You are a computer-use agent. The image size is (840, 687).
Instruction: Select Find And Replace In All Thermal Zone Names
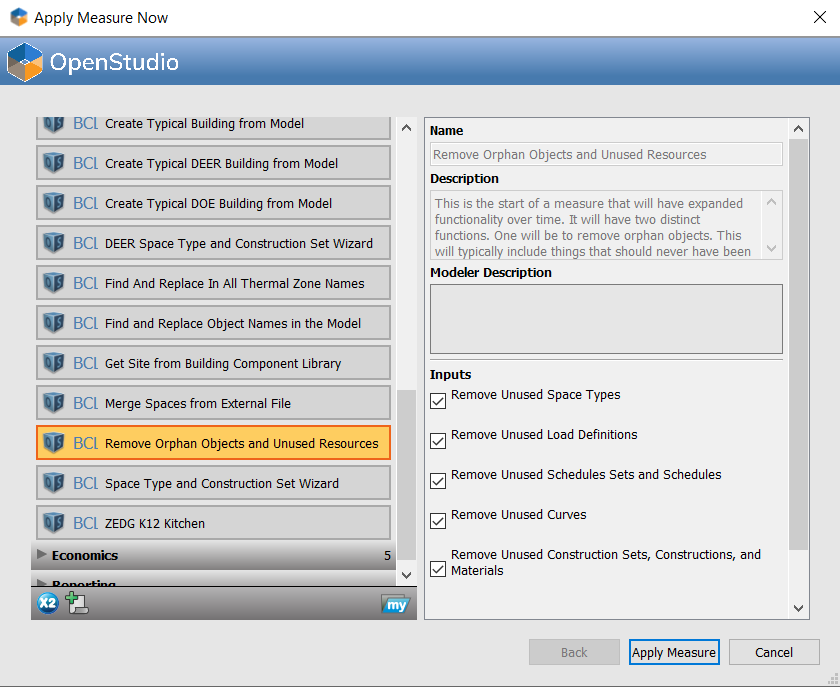(x=234, y=283)
